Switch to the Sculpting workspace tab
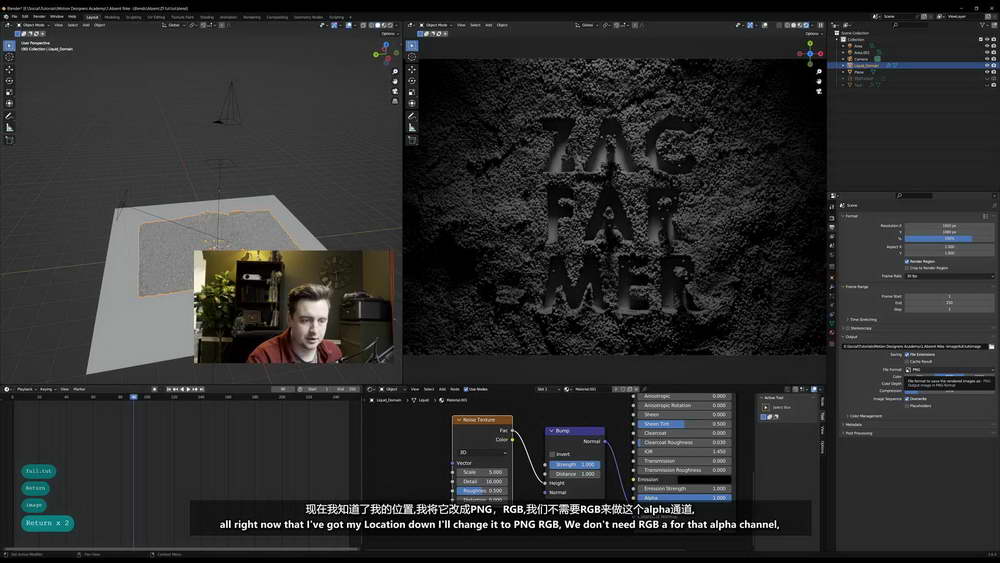This screenshot has width=1000, height=563. (x=133, y=17)
